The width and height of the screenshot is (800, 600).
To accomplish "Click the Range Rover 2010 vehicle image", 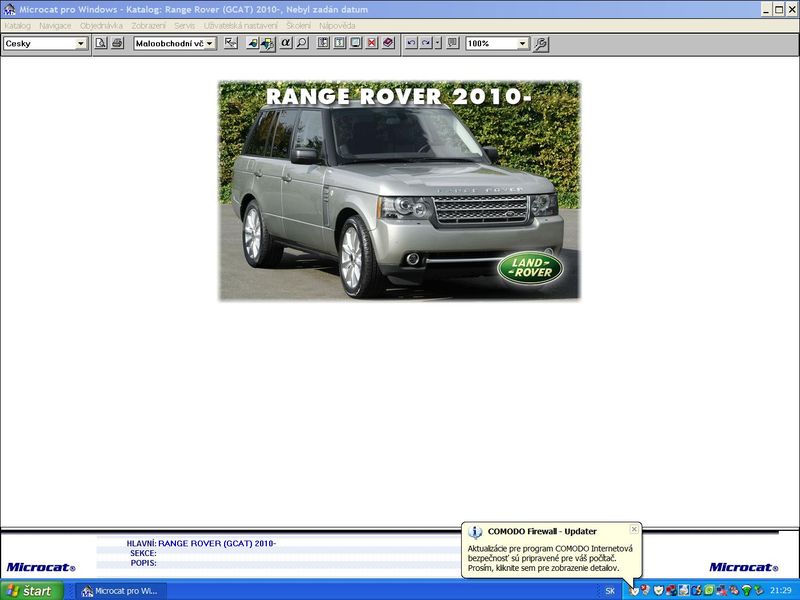I will point(399,190).
